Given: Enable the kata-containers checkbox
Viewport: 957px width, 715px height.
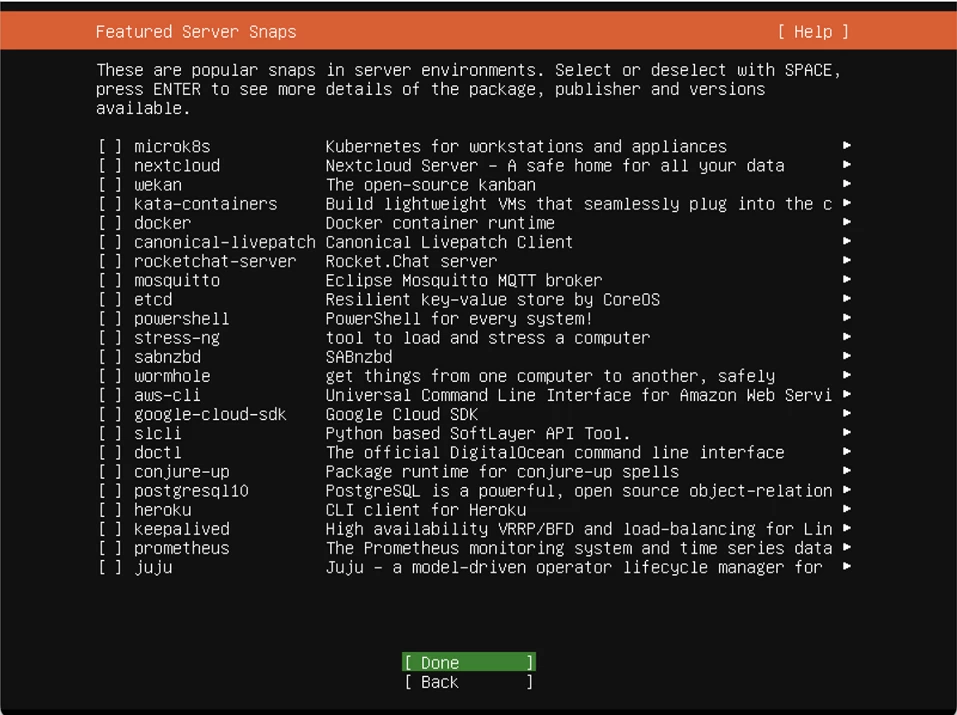Looking at the screenshot, I should (110, 204).
